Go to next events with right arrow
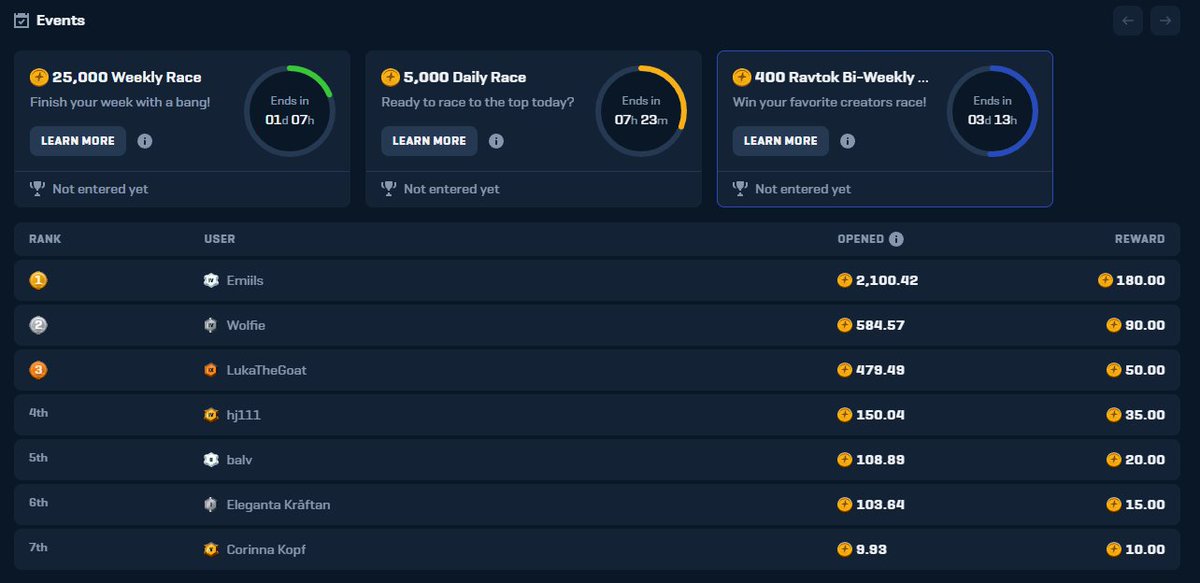Viewport: 1200px width, 583px height. pos(1165,20)
